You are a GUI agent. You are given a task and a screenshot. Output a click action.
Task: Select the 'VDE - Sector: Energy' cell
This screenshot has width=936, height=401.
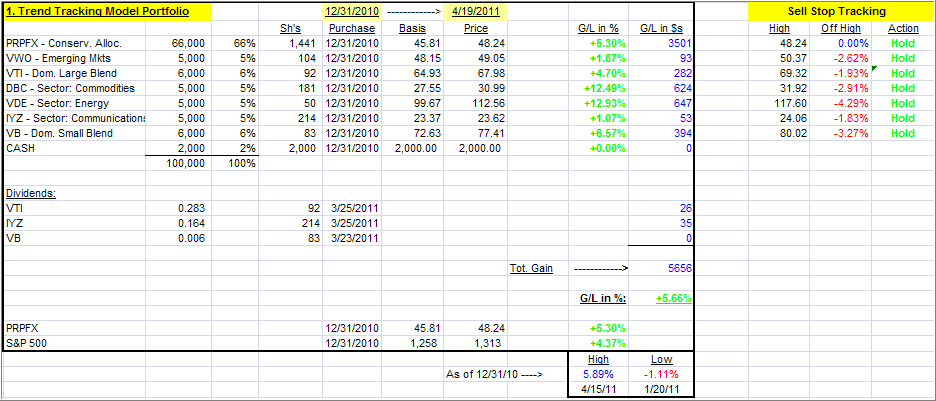pyautogui.click(x=75, y=103)
